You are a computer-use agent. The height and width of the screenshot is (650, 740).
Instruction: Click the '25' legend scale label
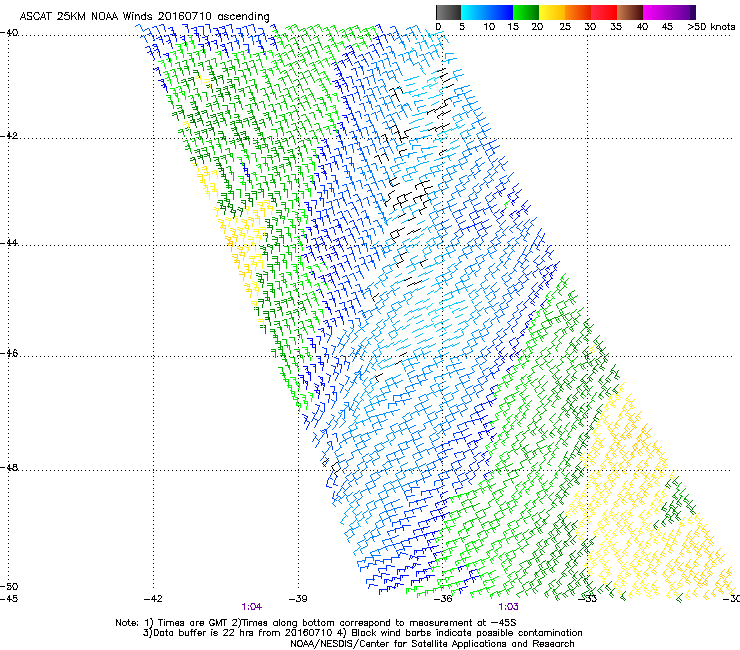(x=565, y=27)
